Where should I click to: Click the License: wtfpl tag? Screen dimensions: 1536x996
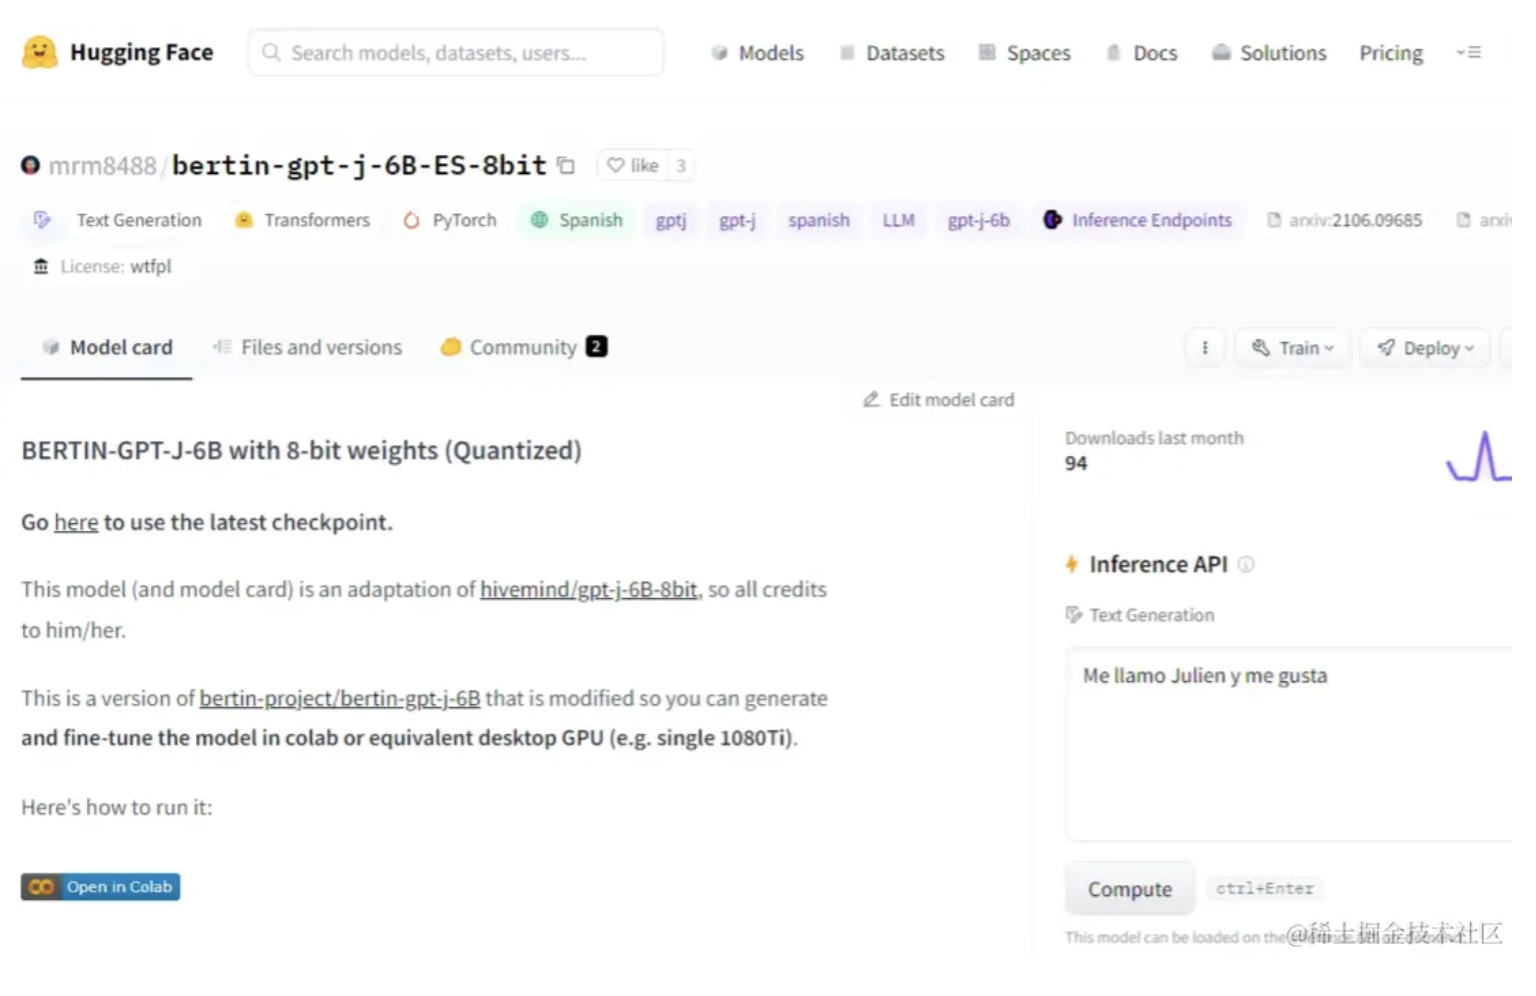(x=103, y=267)
